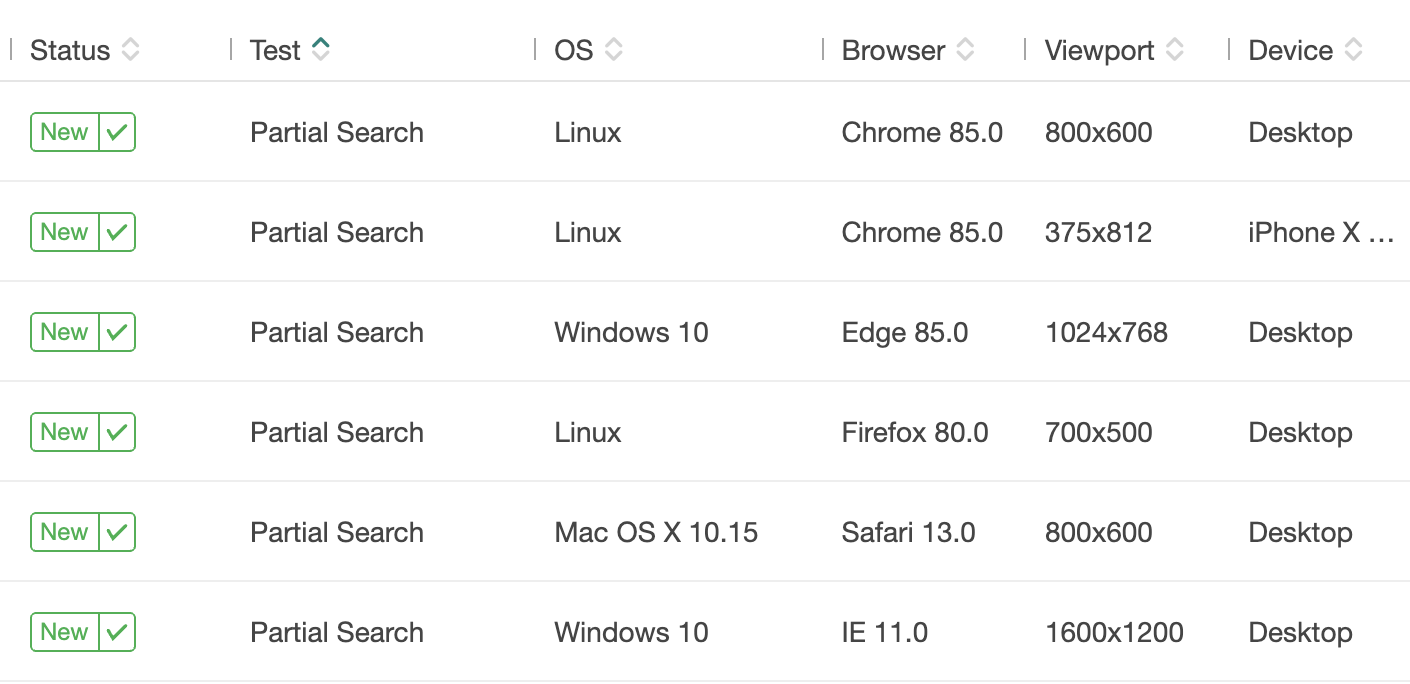Sort by OS column arrows
Image resolution: width=1410 pixels, height=684 pixels.
(614, 50)
